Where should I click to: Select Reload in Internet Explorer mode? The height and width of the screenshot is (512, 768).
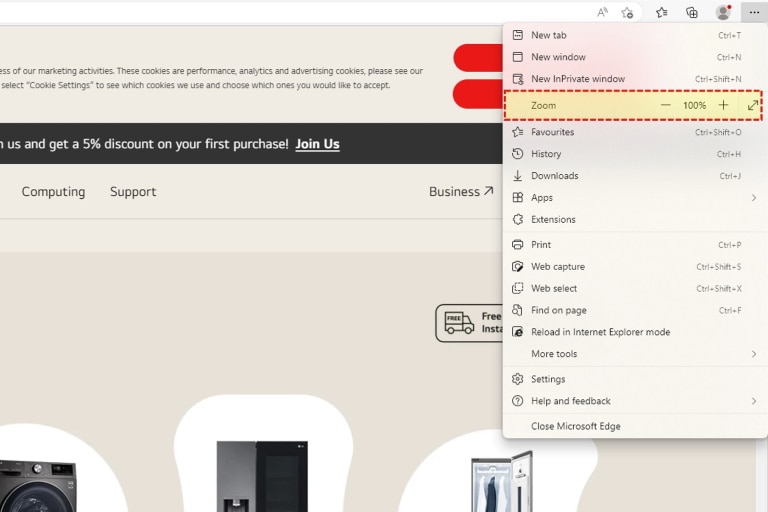coord(600,332)
